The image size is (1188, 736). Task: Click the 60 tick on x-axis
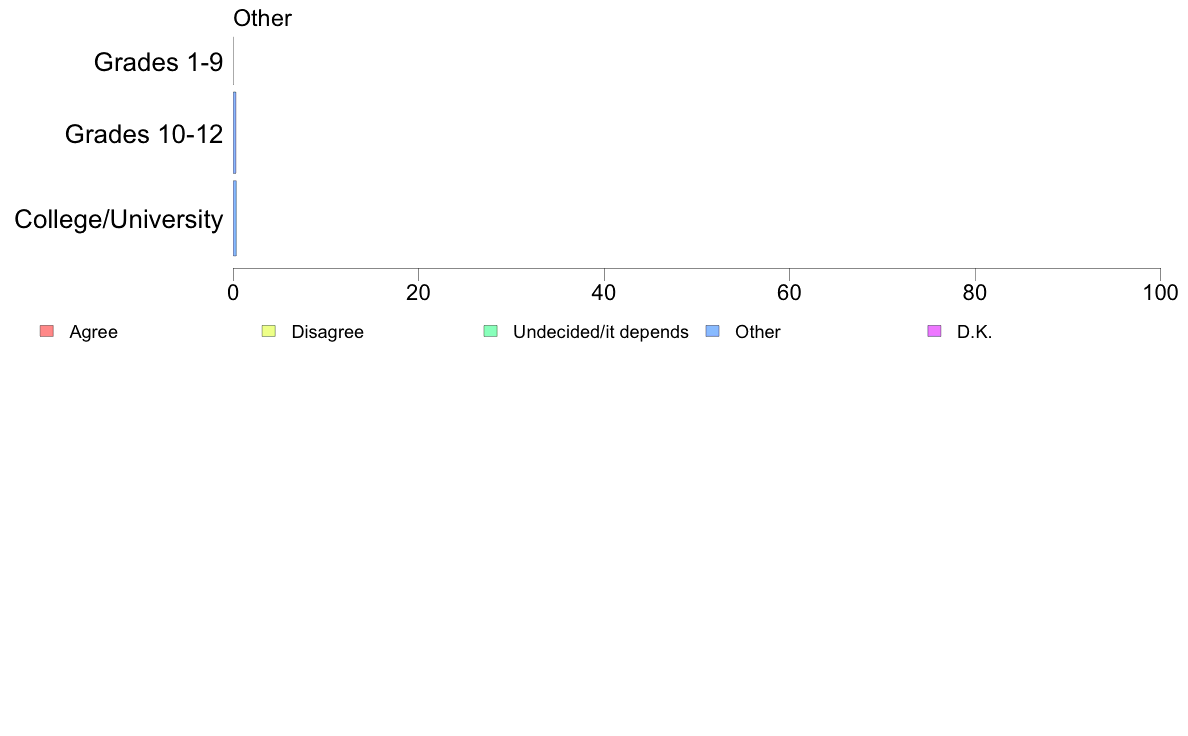(x=789, y=293)
